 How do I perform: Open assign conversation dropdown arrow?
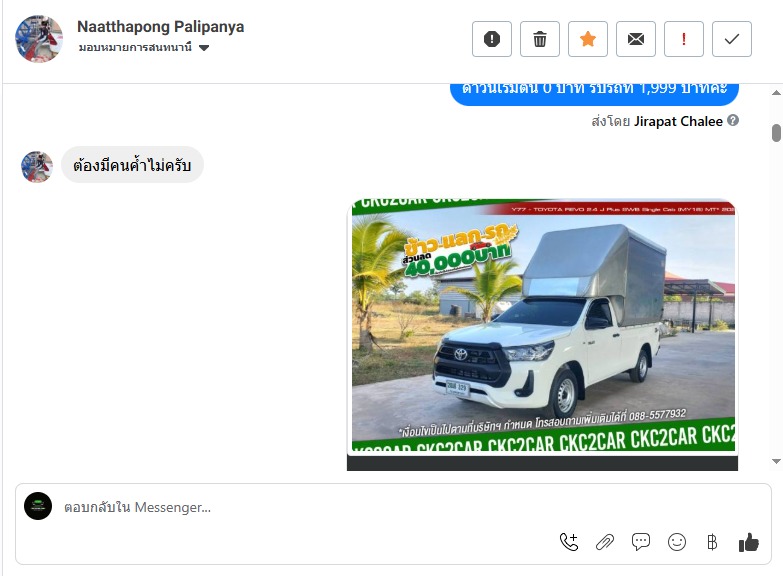(x=204, y=48)
